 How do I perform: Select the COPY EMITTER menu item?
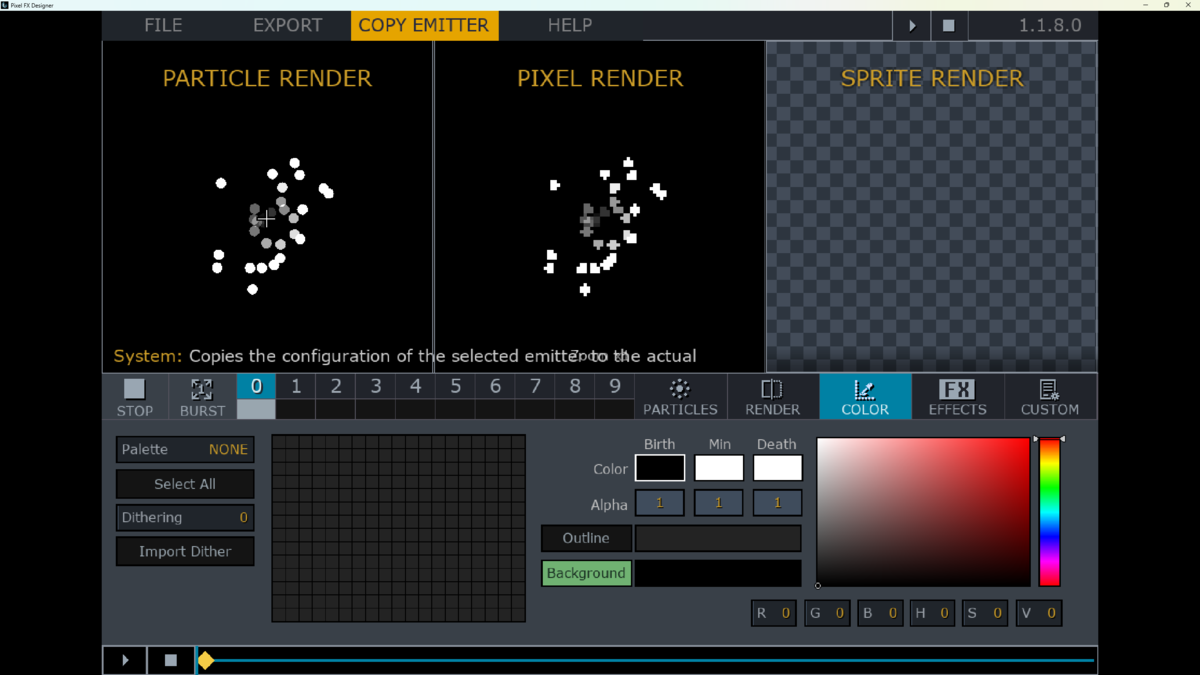click(x=424, y=26)
